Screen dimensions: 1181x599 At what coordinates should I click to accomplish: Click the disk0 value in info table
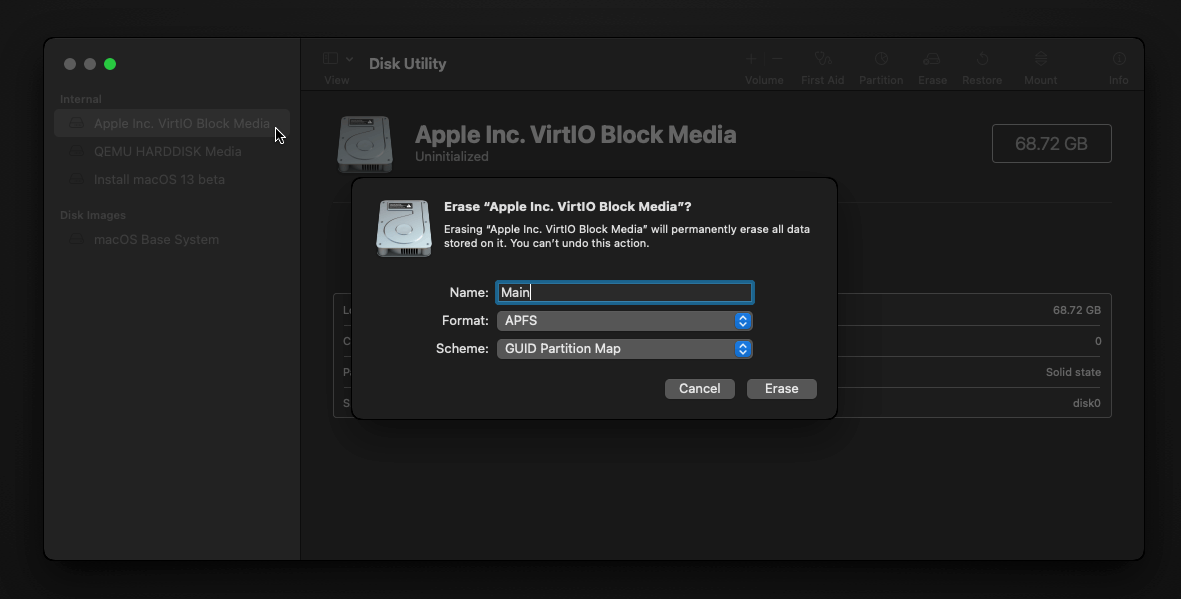point(1086,403)
